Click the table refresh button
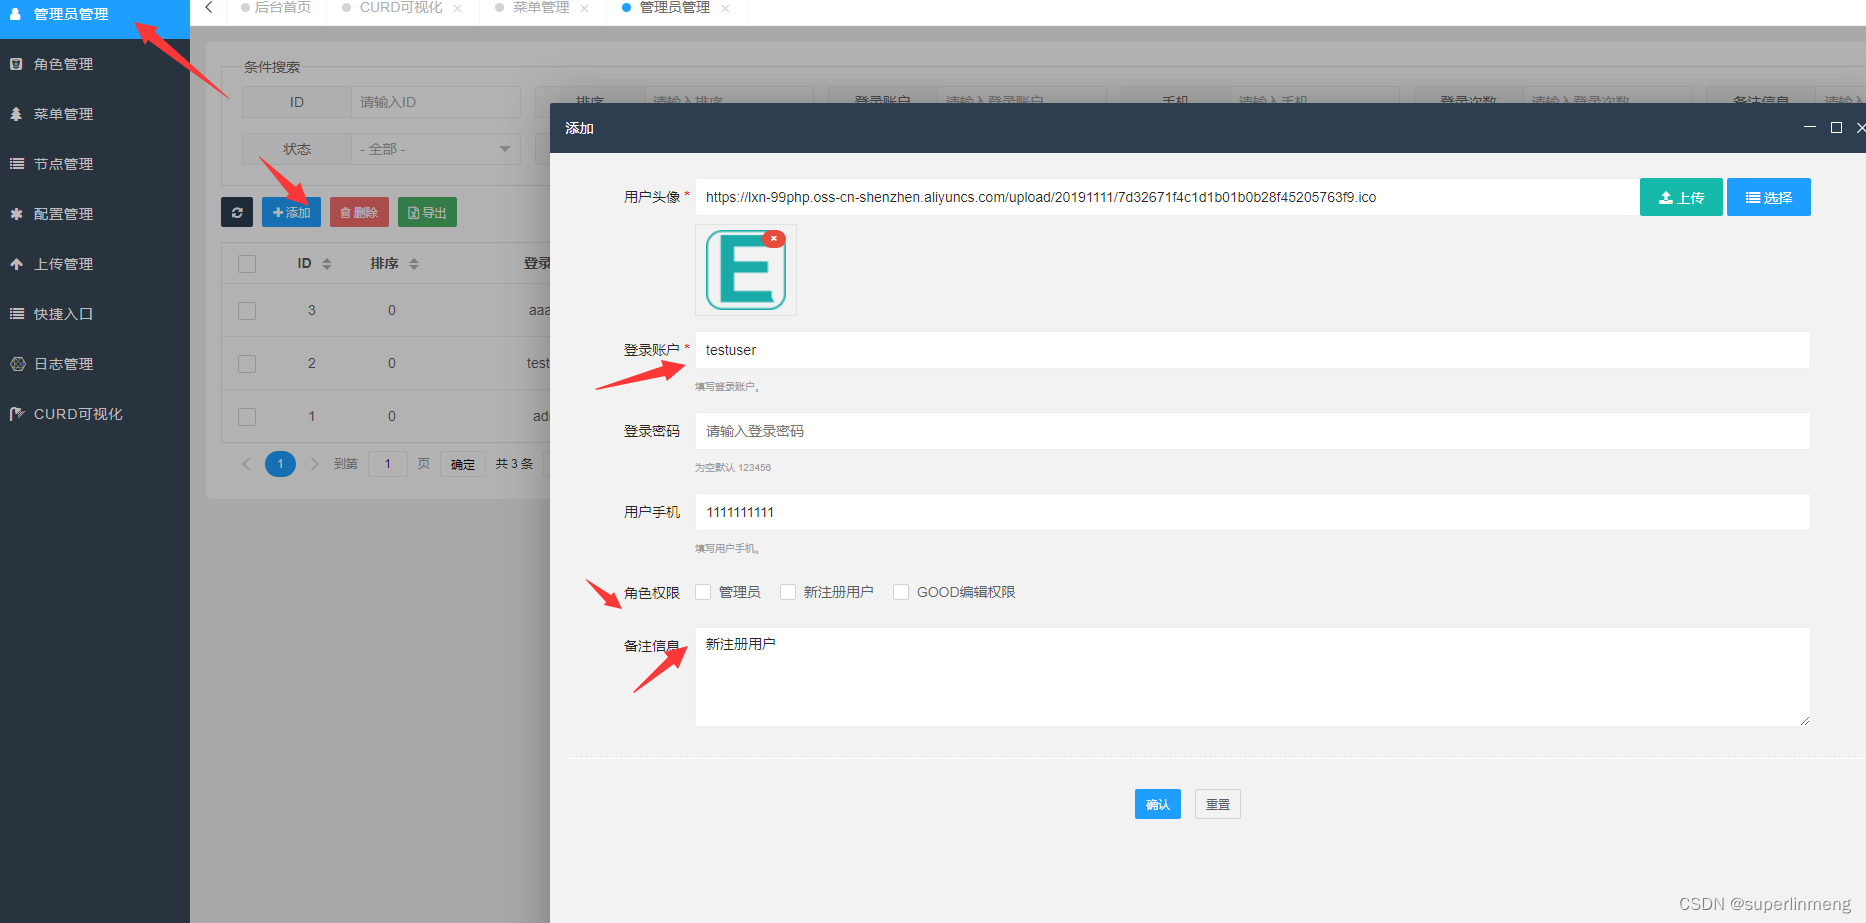This screenshot has width=1866, height=923. click(237, 212)
